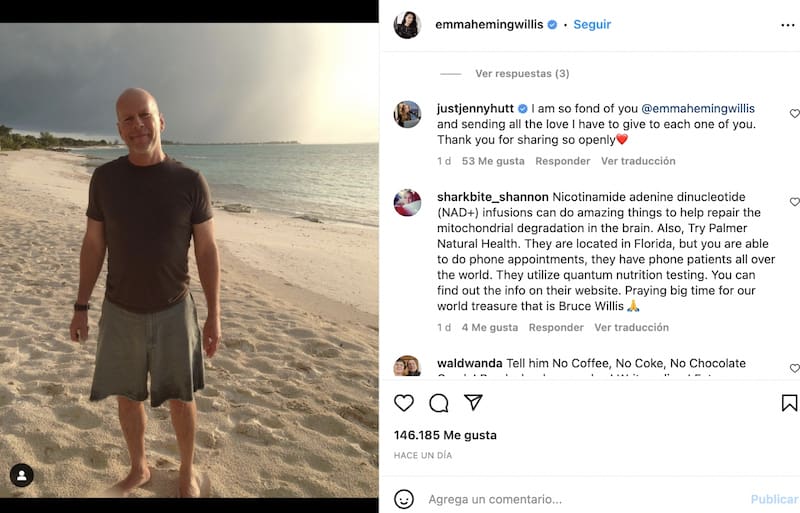This screenshot has height=513, width=800.
Task: Open the three-dot more options menu
Action: pyautogui.click(x=788, y=25)
